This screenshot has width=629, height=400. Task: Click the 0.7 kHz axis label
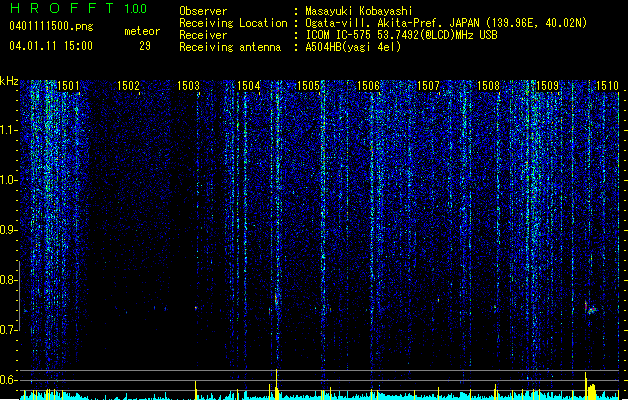8,330
